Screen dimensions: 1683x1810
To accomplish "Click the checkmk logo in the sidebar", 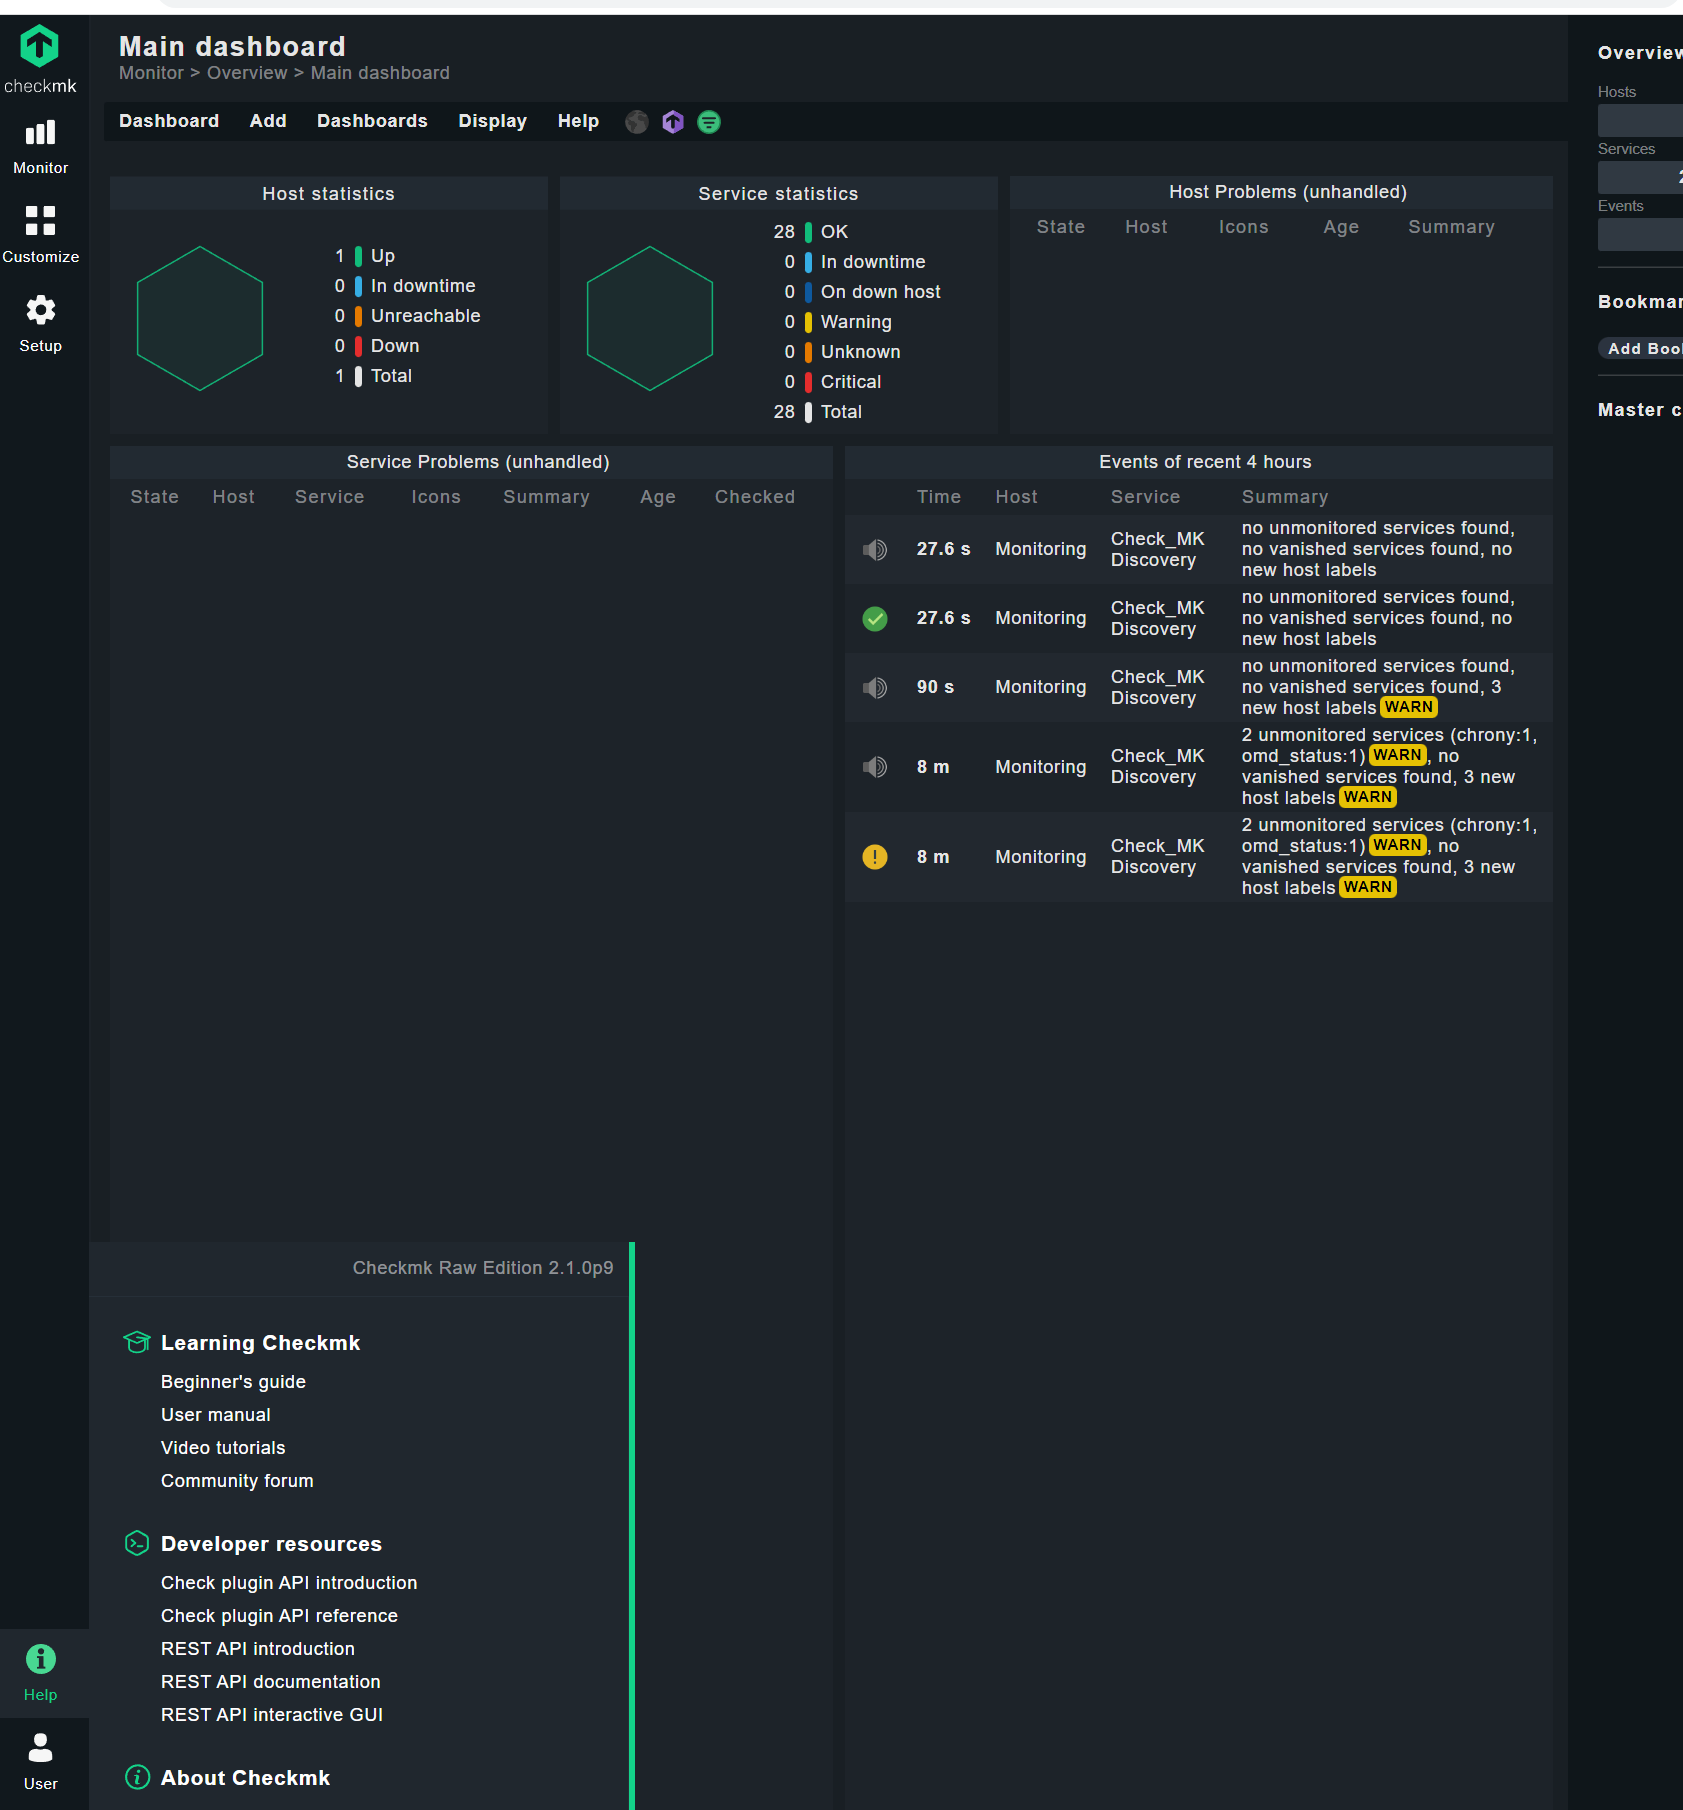I will point(40,47).
